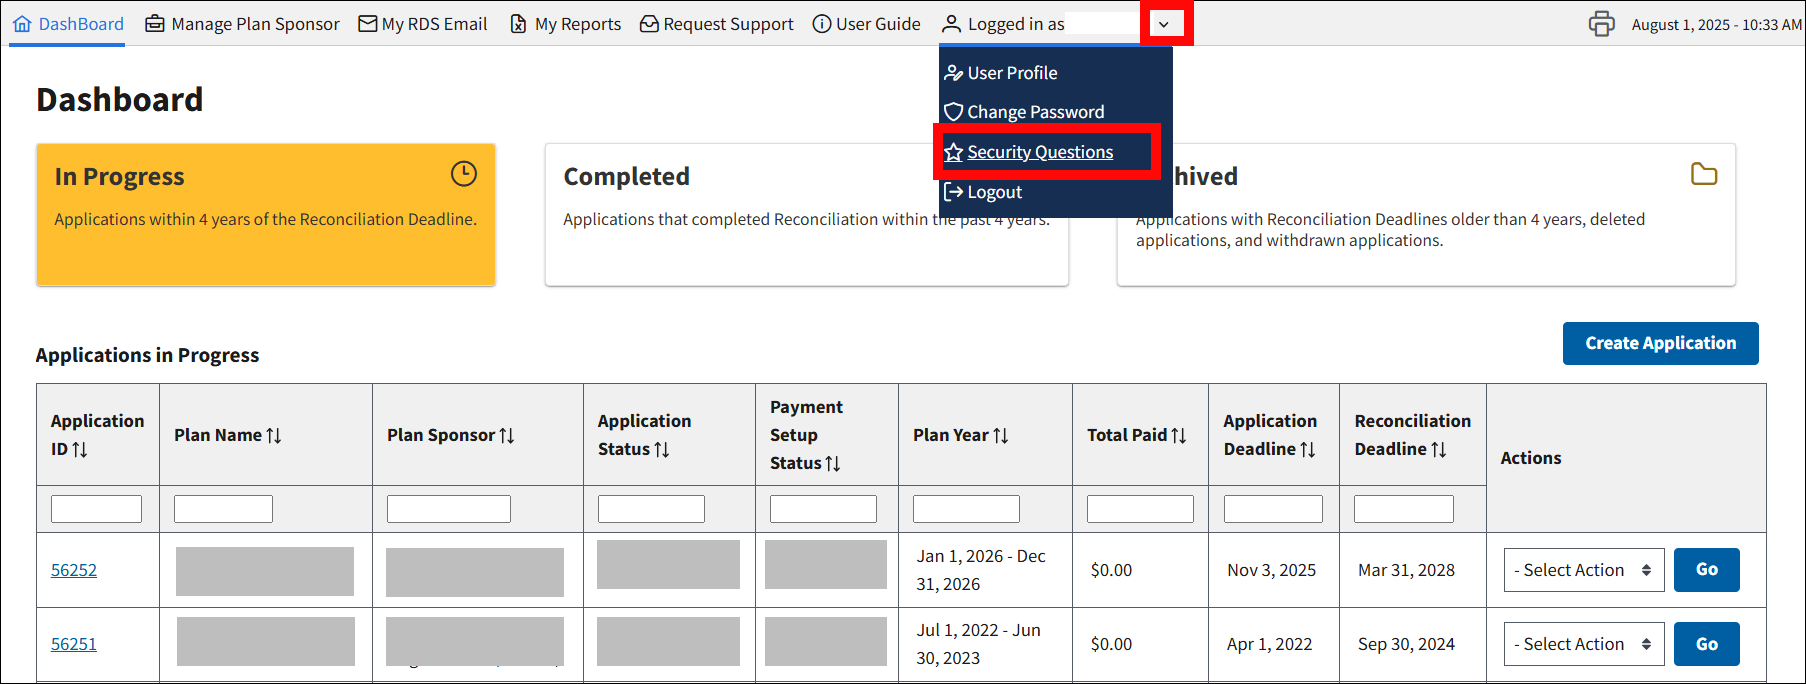
Task: Sort by Plan Year arrows icon
Action: tap(1001, 436)
